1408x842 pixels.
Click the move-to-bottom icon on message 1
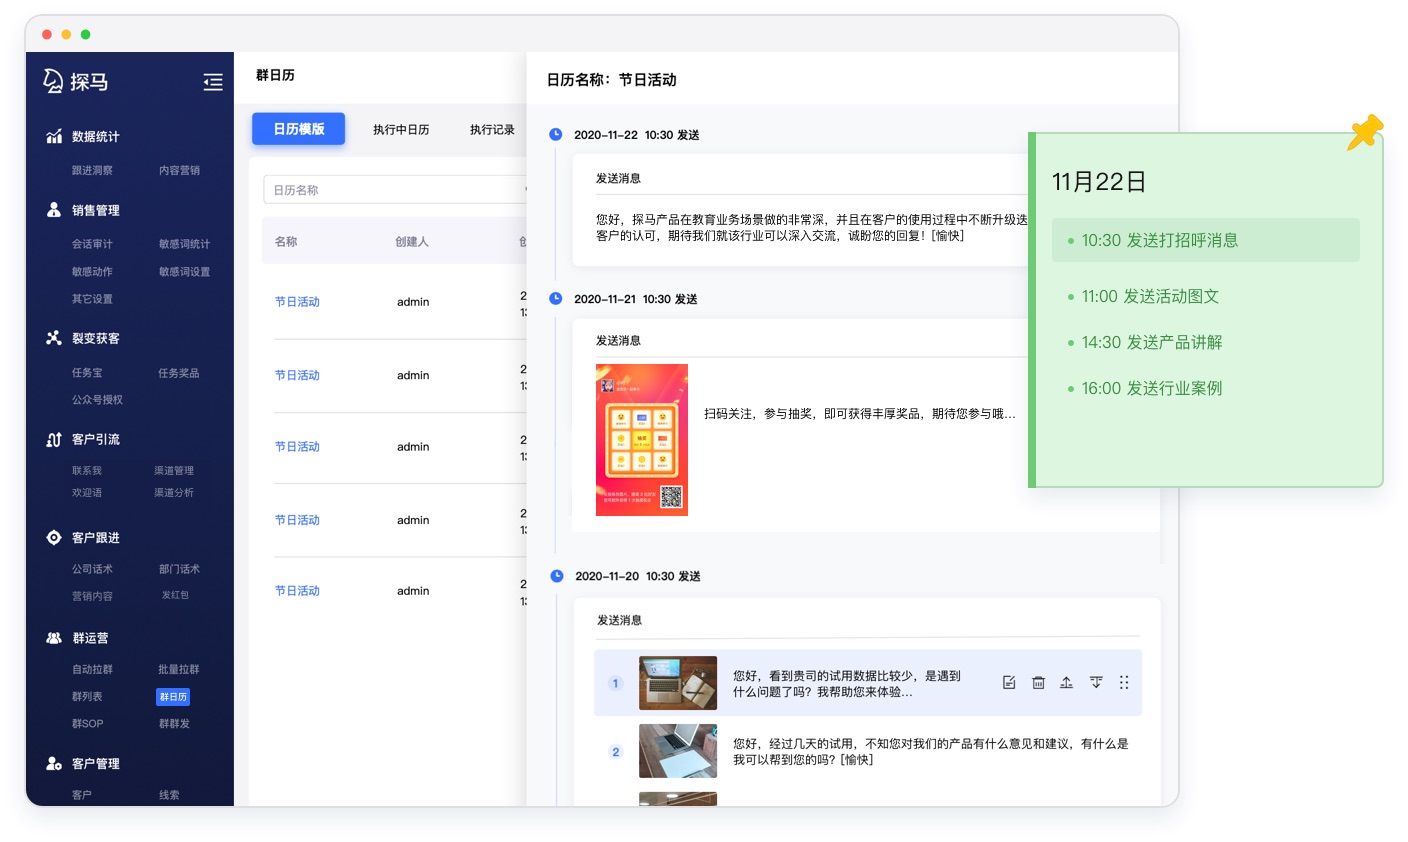tap(1096, 682)
